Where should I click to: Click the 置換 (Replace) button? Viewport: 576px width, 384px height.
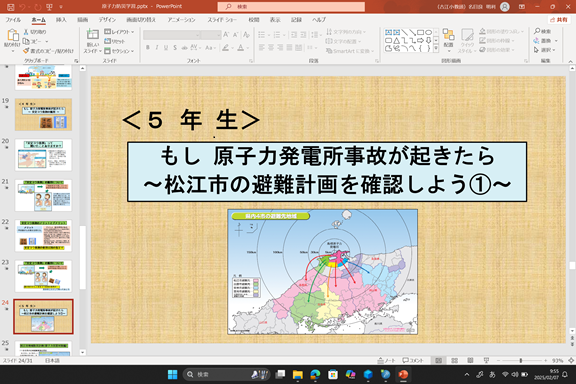click(545, 41)
